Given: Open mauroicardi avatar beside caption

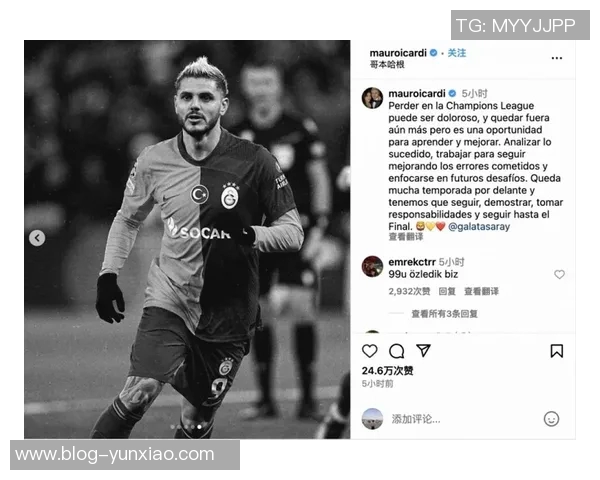Looking at the screenshot, I should point(372,98).
